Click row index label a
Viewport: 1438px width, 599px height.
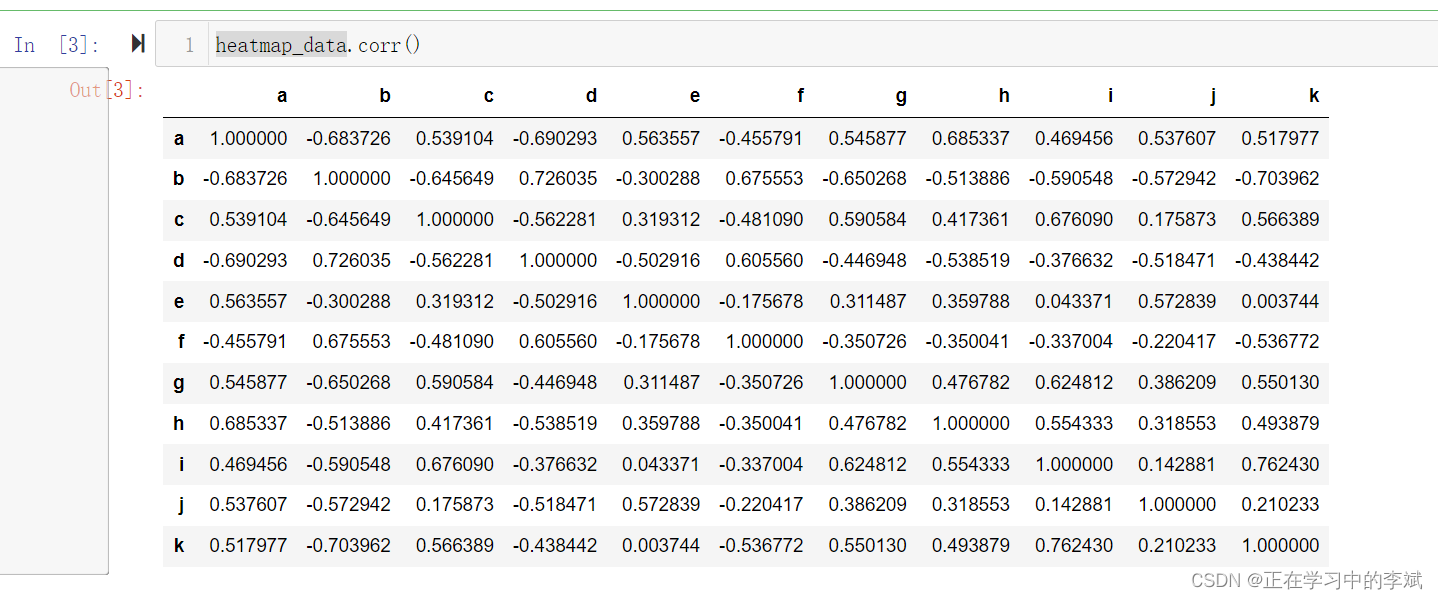pyautogui.click(x=179, y=138)
